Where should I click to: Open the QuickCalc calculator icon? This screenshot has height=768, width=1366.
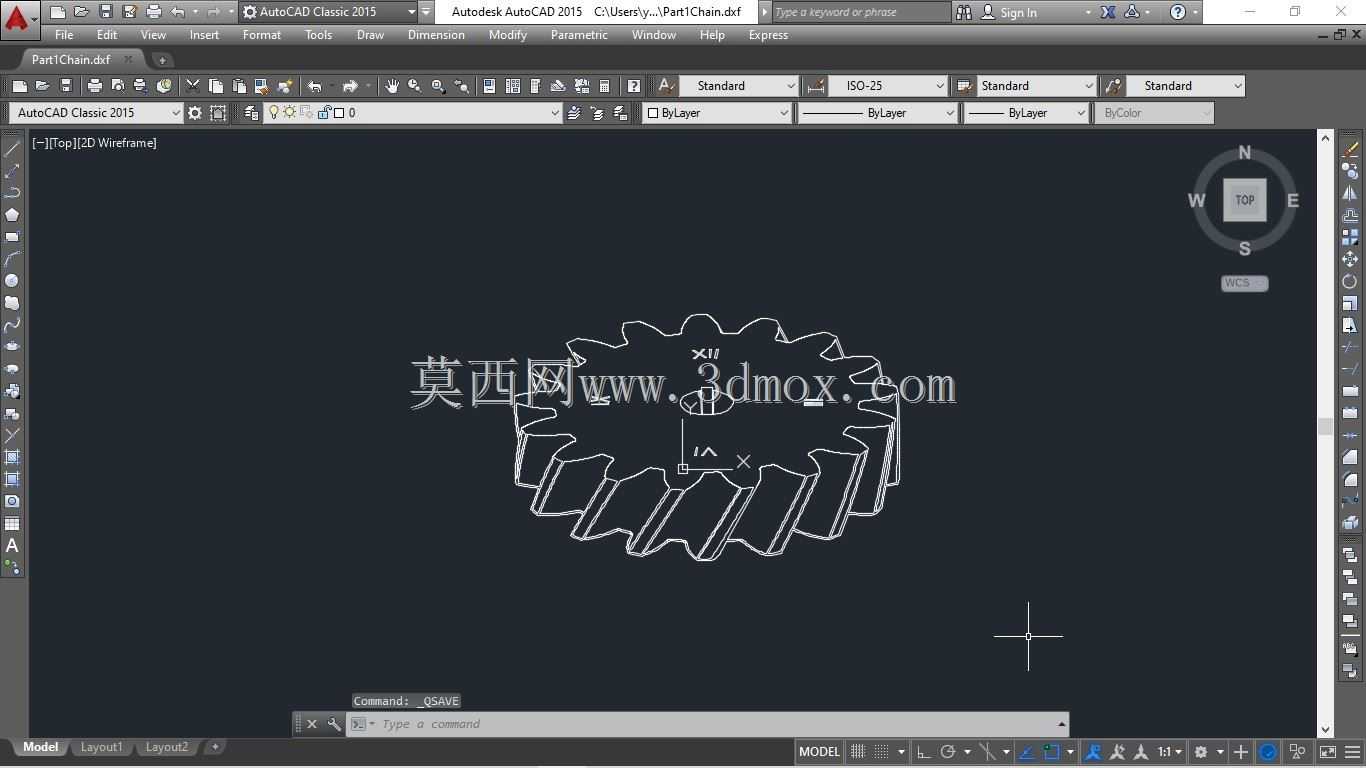(604, 86)
